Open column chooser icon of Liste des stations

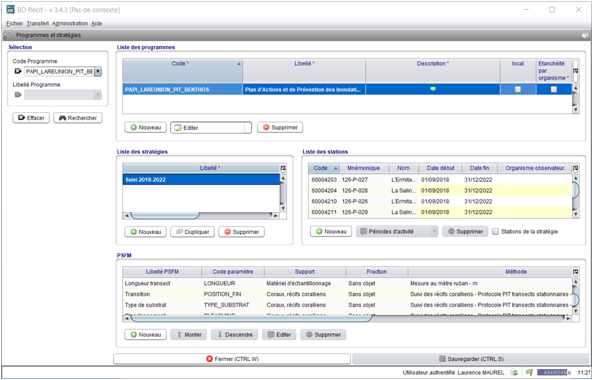pyautogui.click(x=576, y=168)
